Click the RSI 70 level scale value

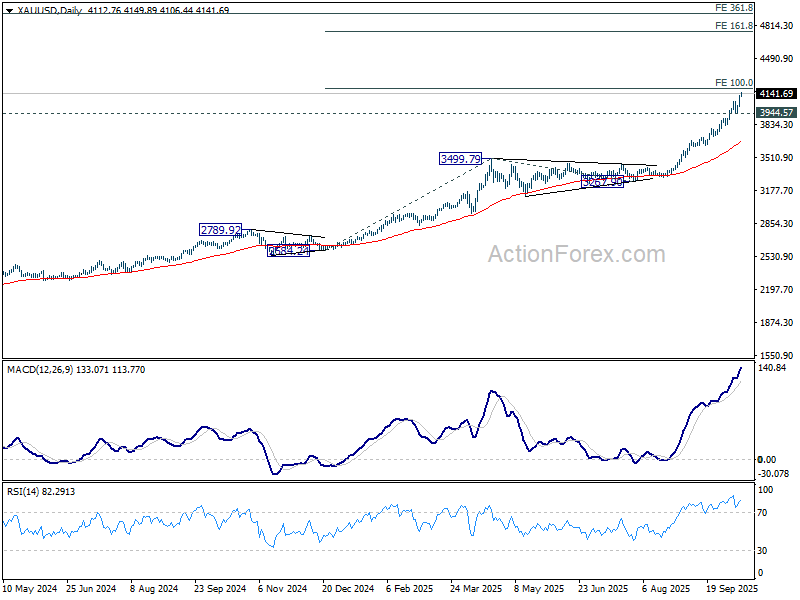pyautogui.click(x=763, y=513)
